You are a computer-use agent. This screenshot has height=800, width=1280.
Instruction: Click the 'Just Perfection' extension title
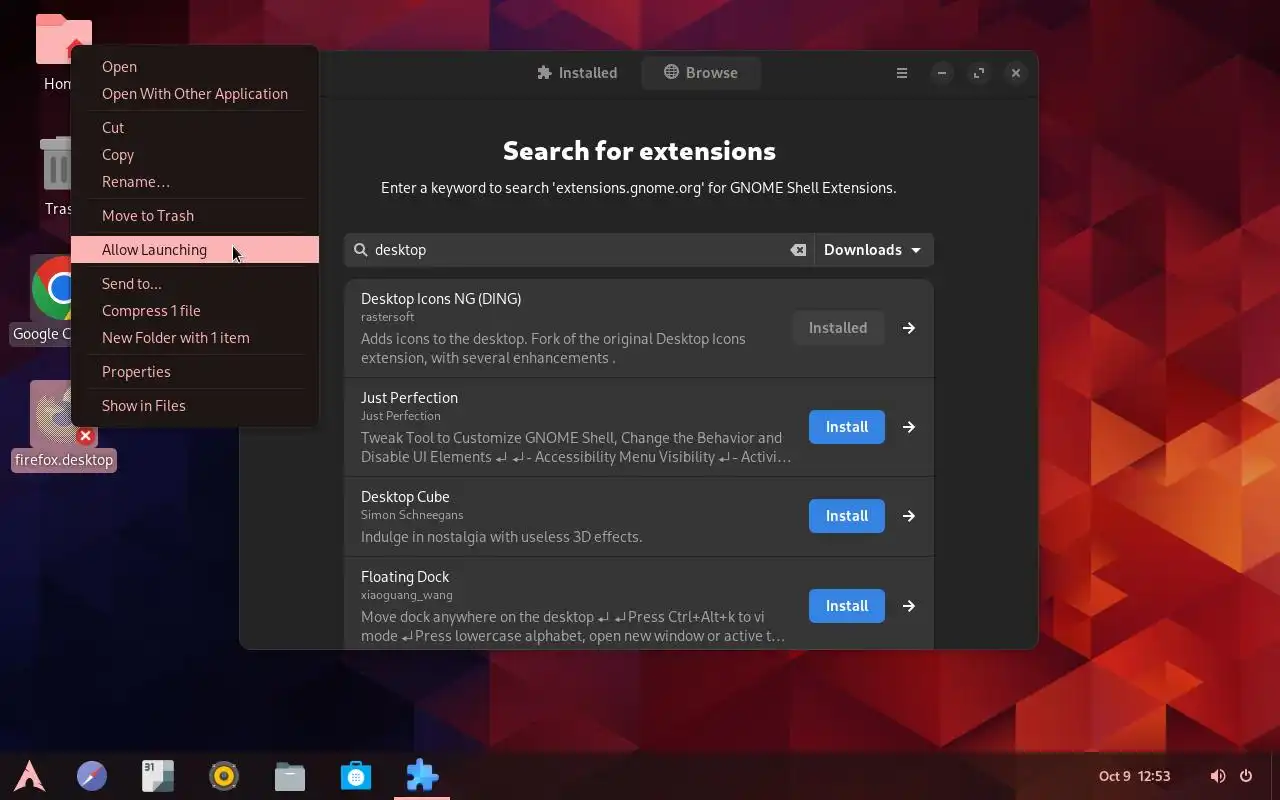409,398
